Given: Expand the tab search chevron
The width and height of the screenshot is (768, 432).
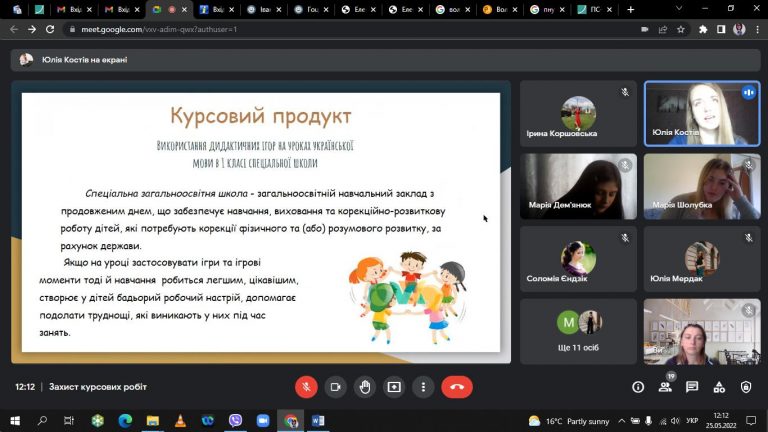Looking at the screenshot, I should pyautogui.click(x=679, y=9).
